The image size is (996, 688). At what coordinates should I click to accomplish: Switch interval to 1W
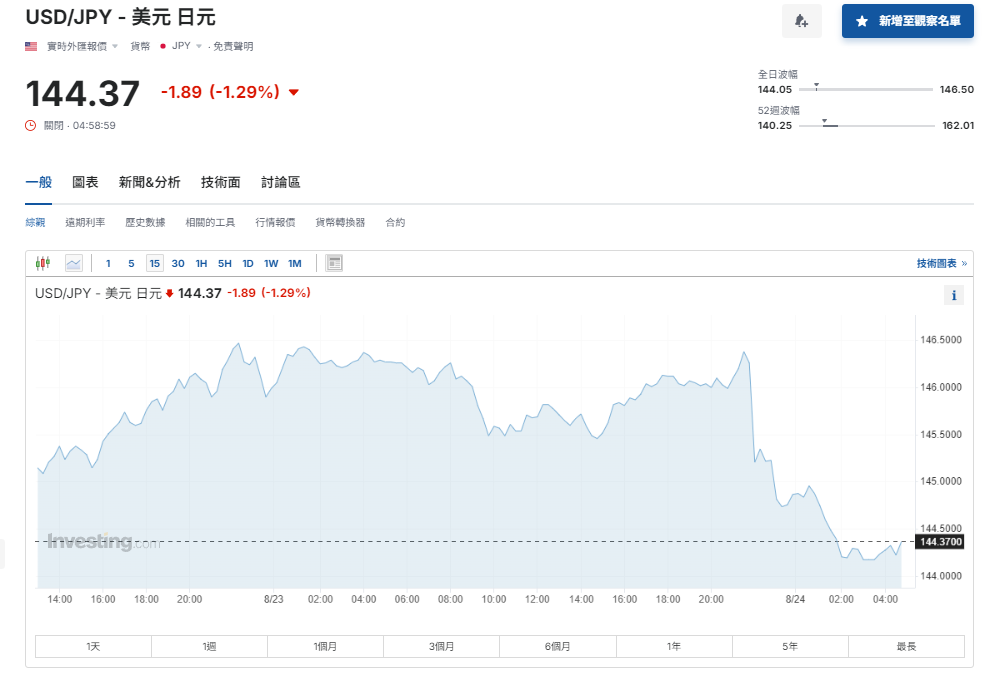click(x=271, y=263)
